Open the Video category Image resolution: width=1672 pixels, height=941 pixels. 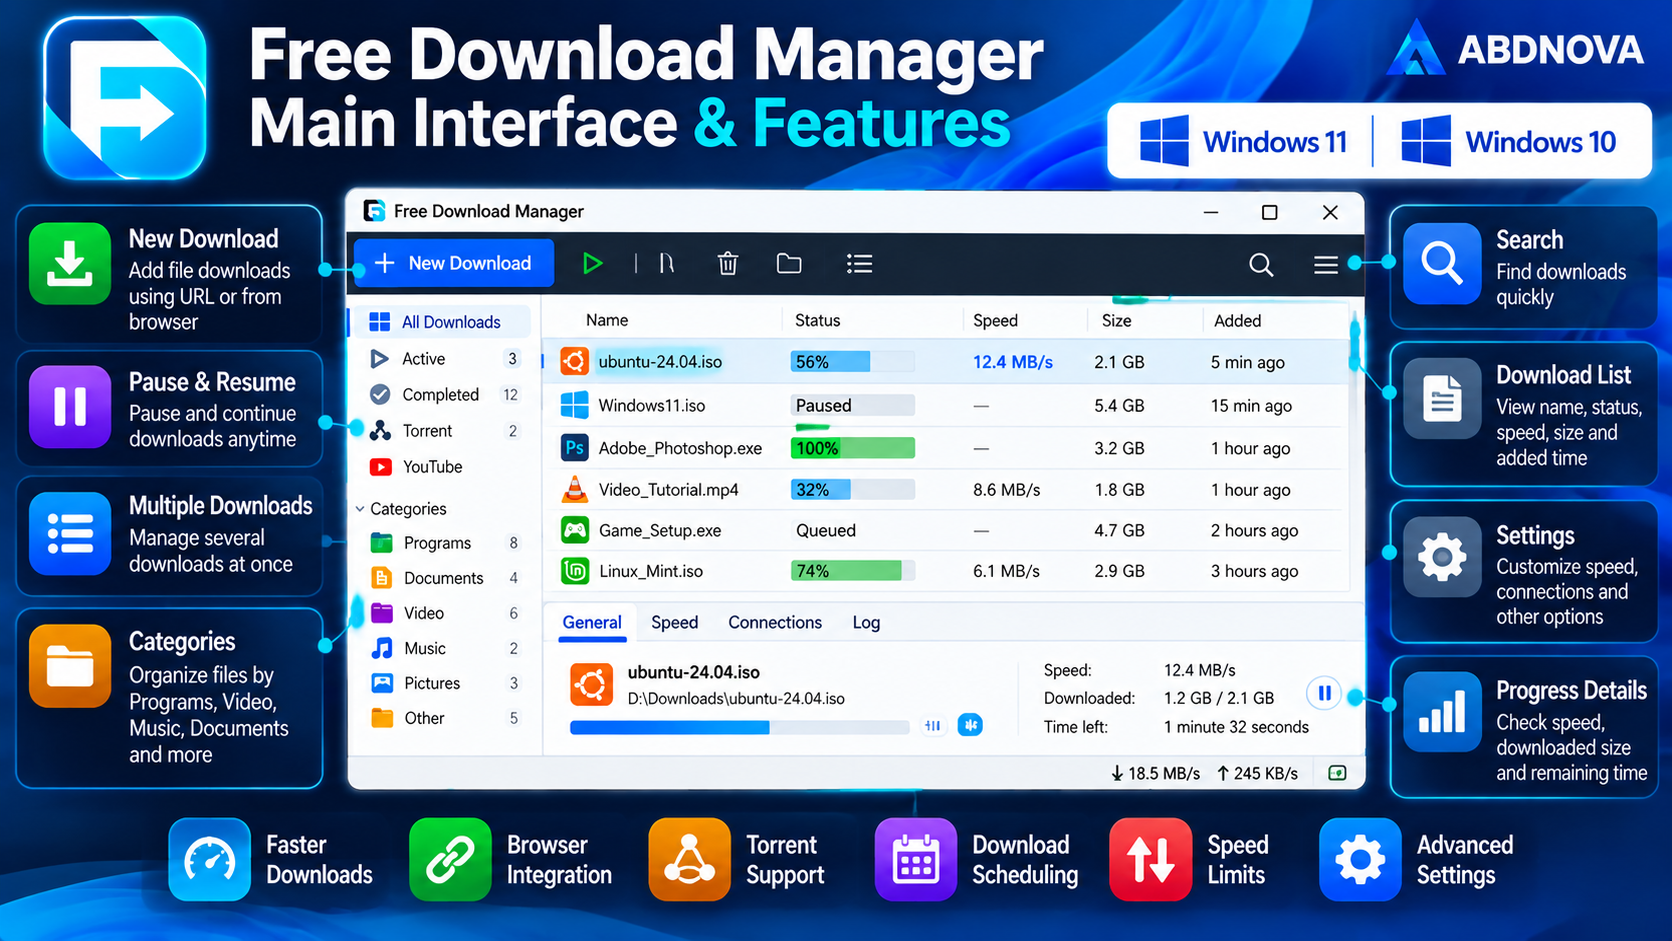coord(441,613)
